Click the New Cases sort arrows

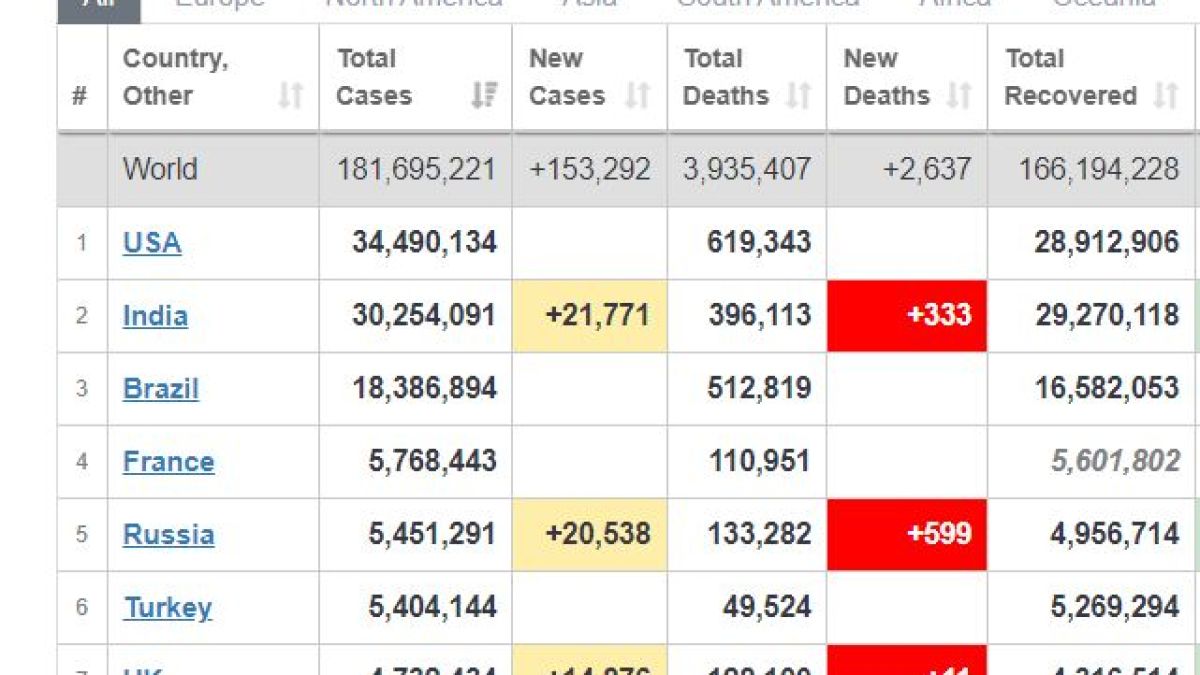(x=637, y=96)
